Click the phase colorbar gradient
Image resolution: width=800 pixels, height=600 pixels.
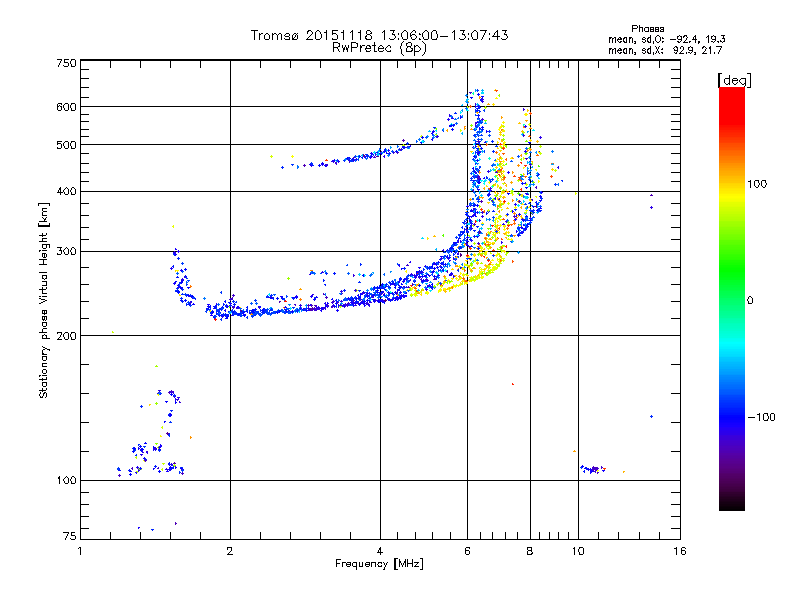(x=732, y=299)
